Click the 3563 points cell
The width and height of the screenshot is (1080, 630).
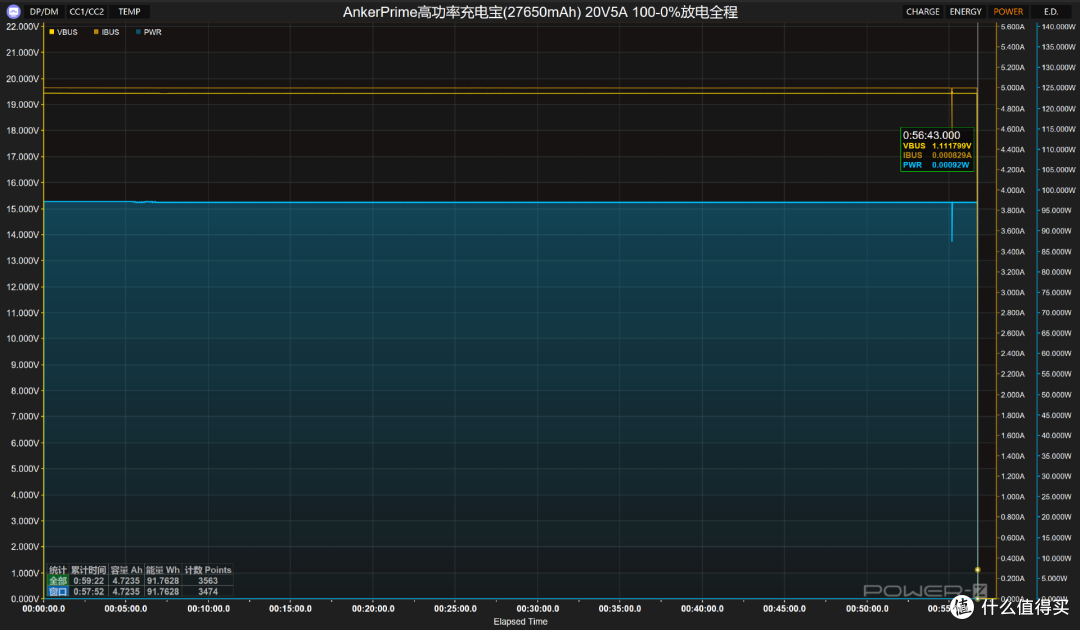point(208,580)
